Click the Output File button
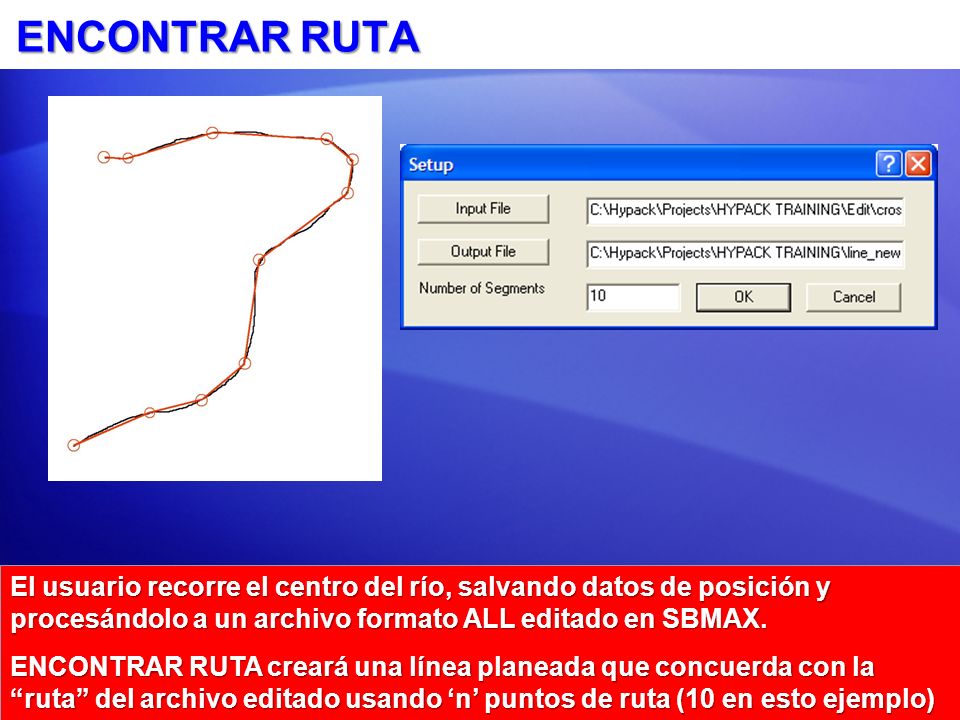The image size is (960, 720). pos(483,252)
